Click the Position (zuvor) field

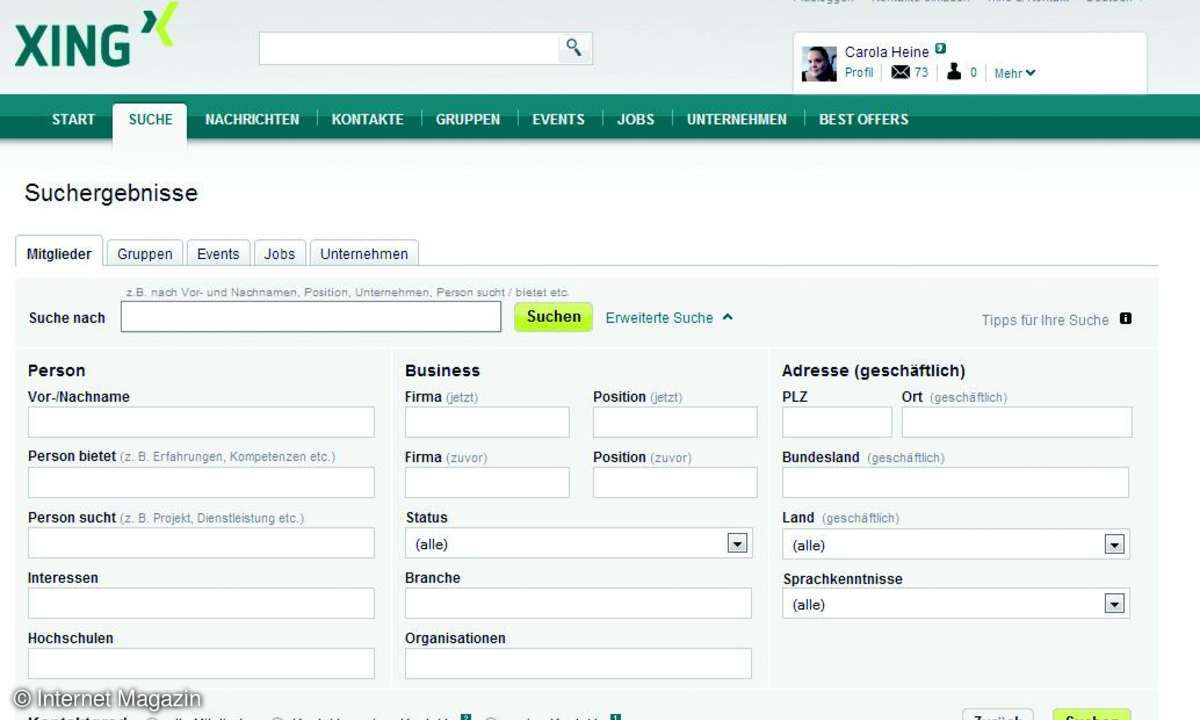point(675,482)
